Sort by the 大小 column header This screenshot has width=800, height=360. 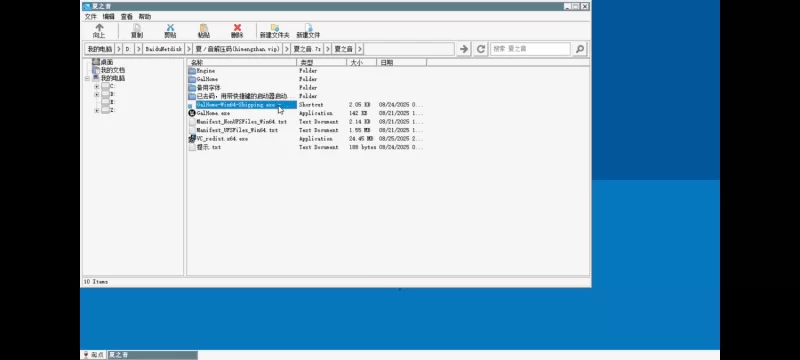pos(361,62)
